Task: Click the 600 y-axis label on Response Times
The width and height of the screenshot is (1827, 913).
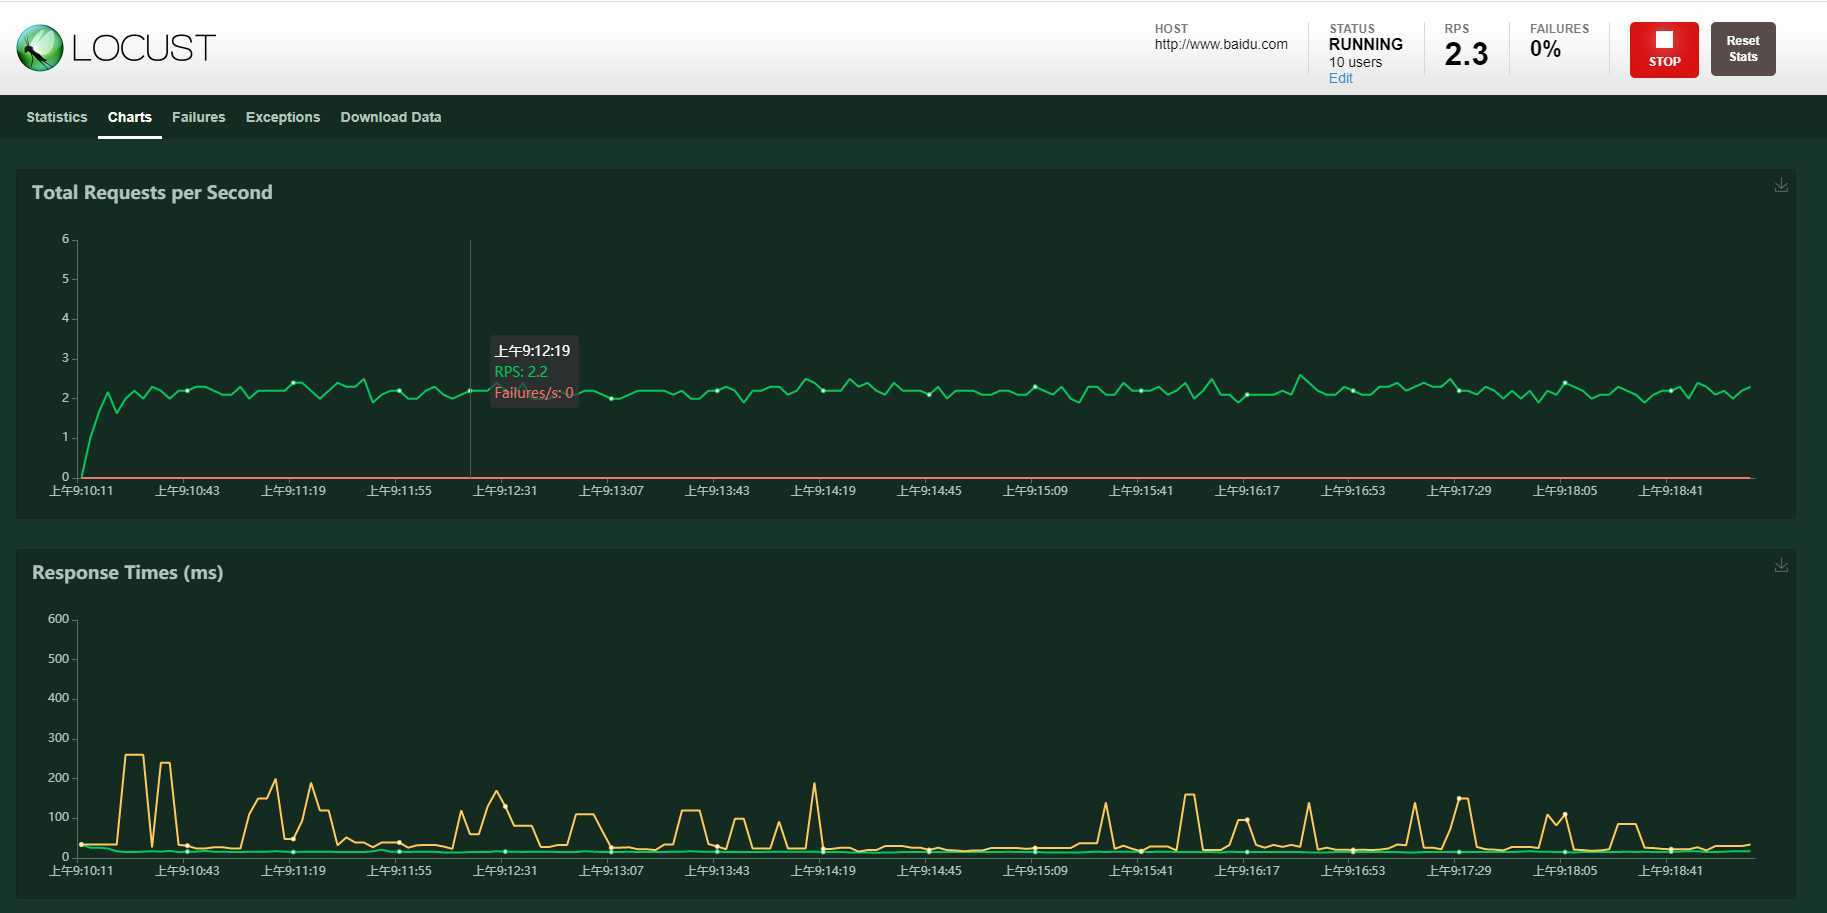Action: [58, 619]
